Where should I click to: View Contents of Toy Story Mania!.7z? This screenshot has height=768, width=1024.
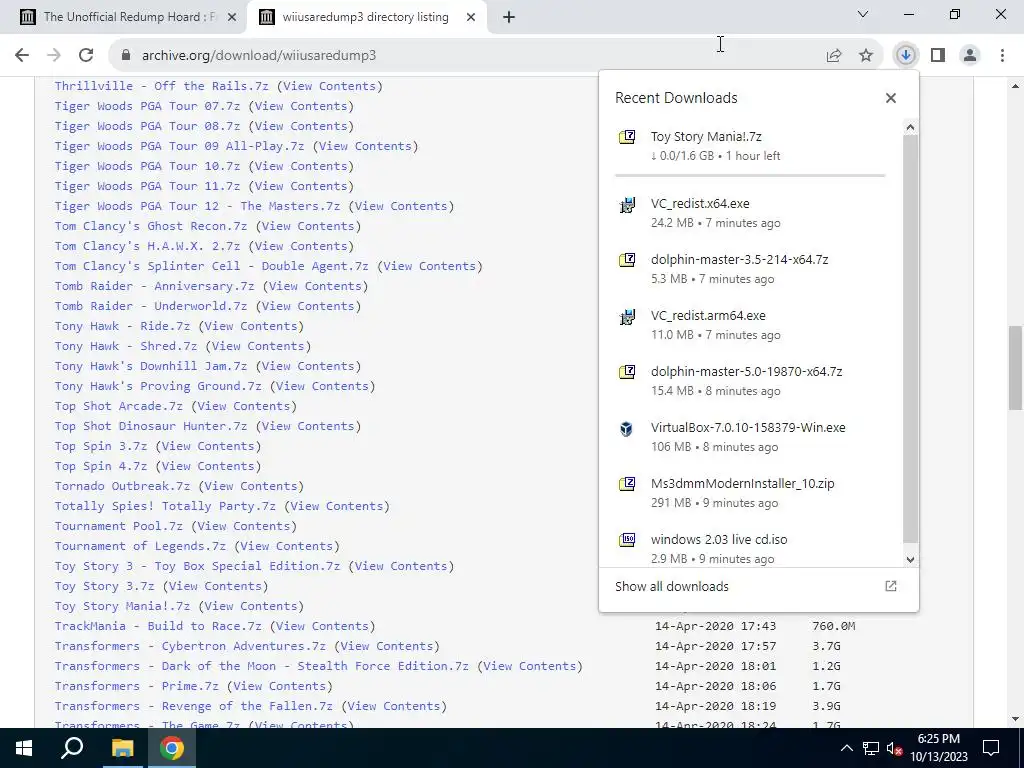pos(250,607)
